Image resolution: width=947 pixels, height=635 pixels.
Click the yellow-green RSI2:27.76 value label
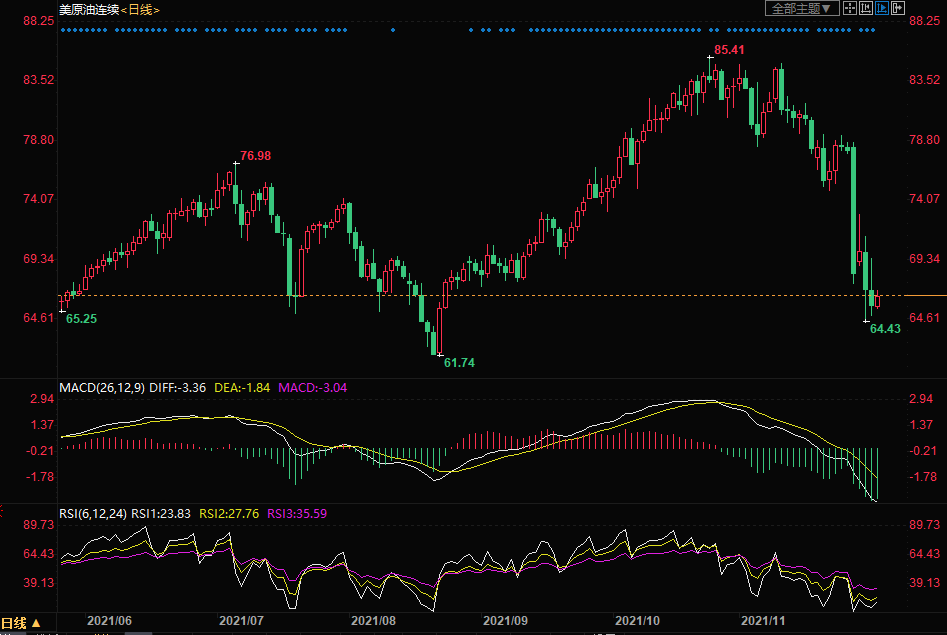pos(227,514)
